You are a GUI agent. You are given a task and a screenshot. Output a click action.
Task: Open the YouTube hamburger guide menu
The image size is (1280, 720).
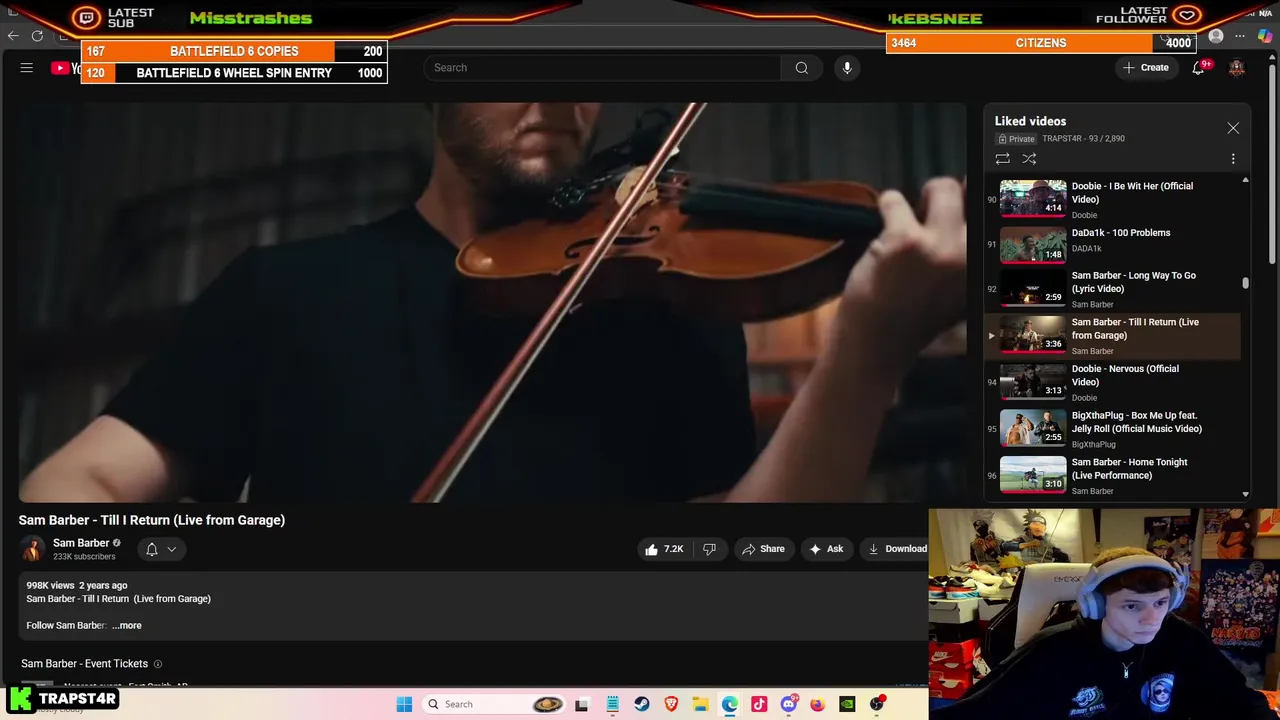tap(27, 68)
